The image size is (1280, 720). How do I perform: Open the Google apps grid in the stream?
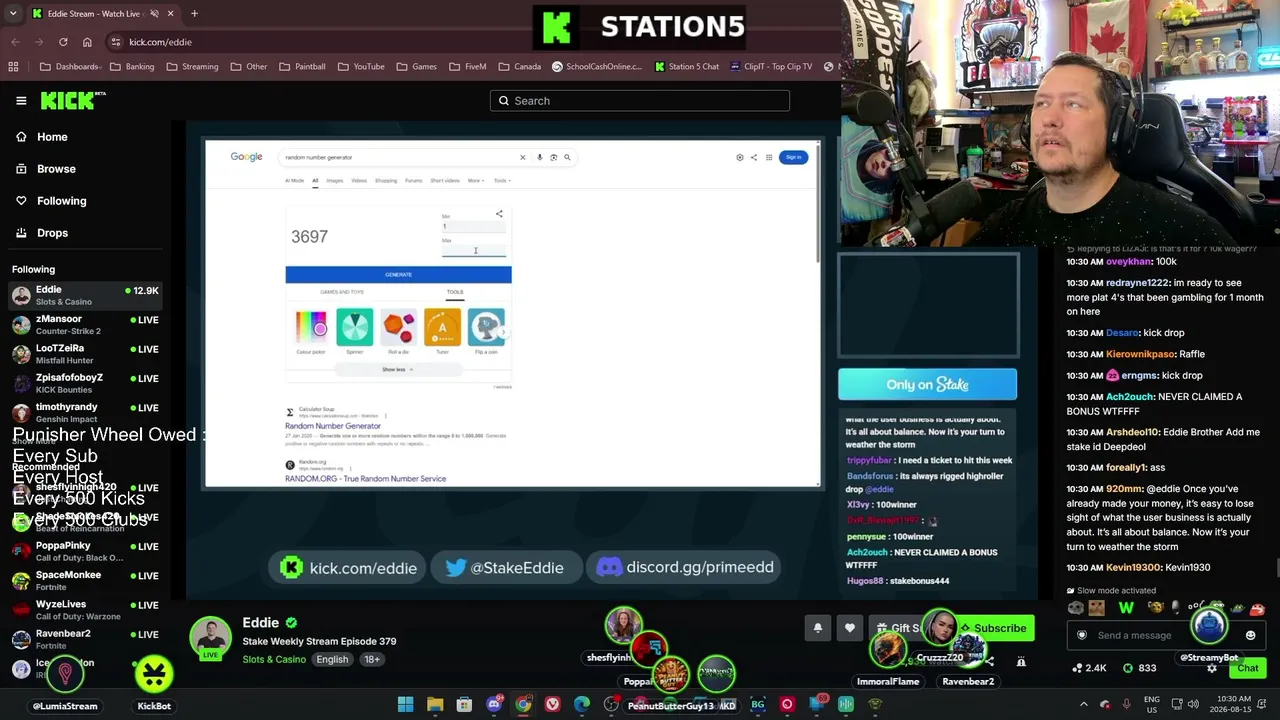coord(769,157)
